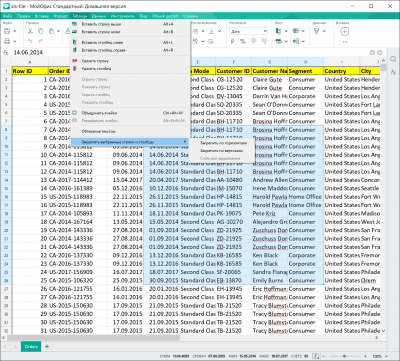This screenshot has width=400, height=361.
Task: Open the Файл menu
Action: click(x=7, y=16)
